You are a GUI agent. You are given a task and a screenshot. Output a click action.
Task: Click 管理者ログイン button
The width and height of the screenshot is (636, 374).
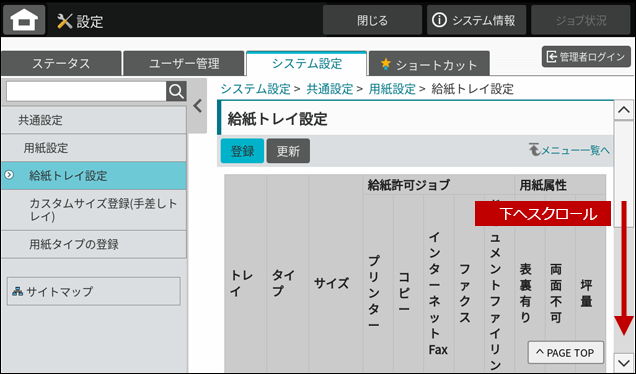click(x=586, y=57)
